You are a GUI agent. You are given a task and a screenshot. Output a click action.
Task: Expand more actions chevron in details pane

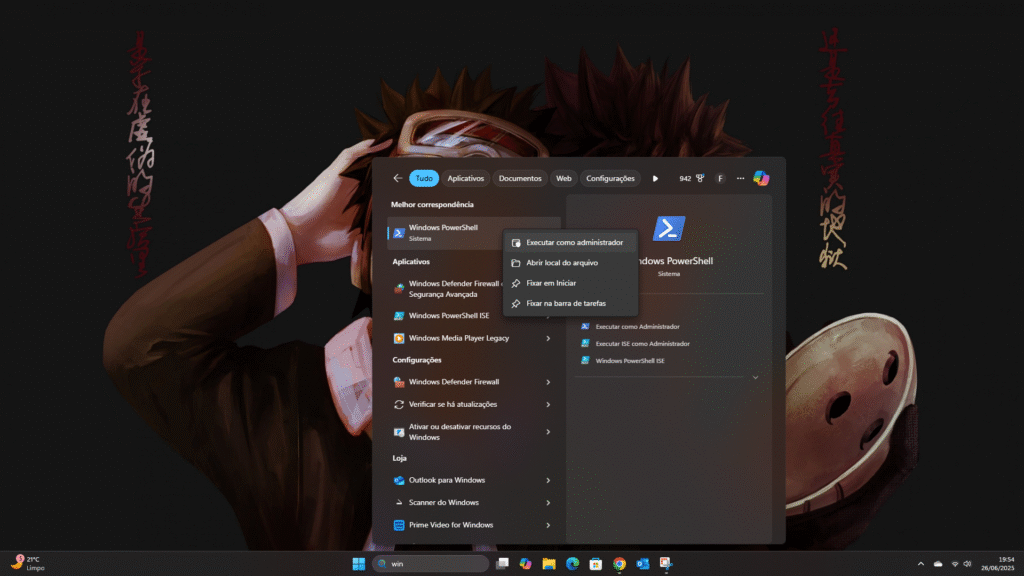755,377
